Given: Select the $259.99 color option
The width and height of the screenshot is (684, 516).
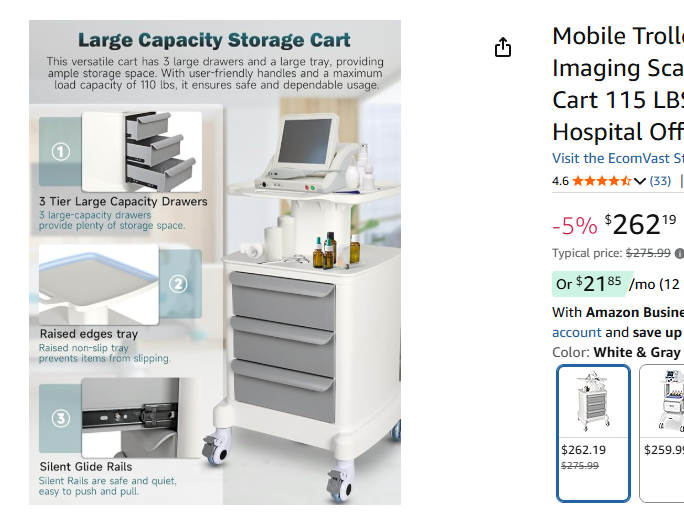Looking at the screenshot, I should [x=663, y=432].
